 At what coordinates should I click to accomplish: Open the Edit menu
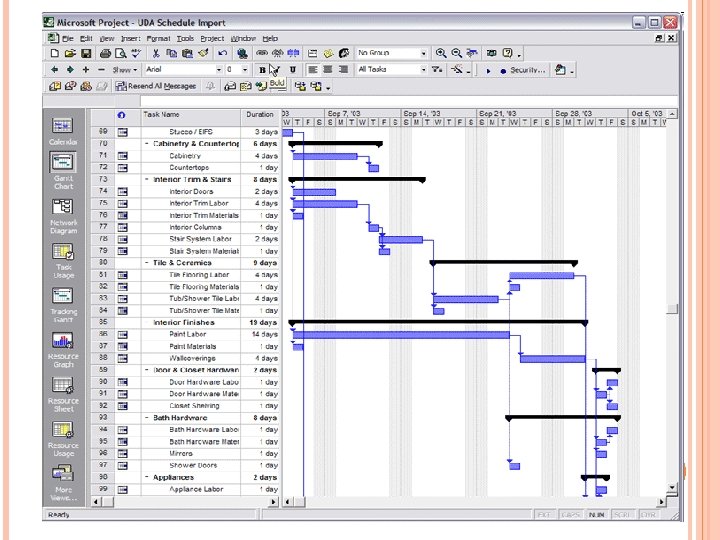click(86, 39)
